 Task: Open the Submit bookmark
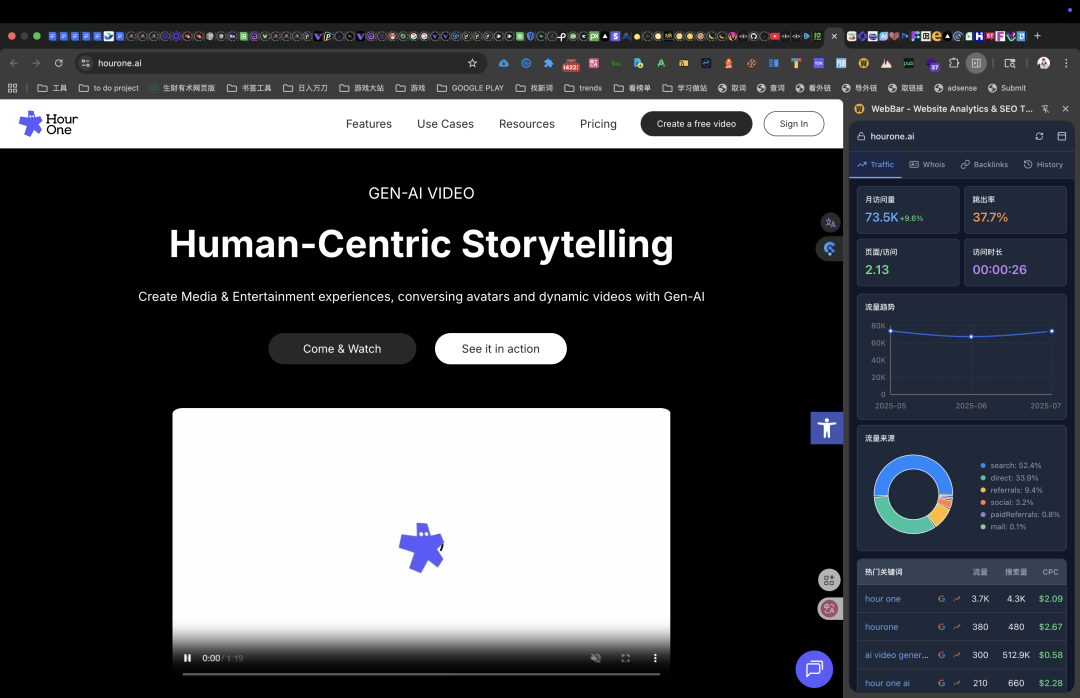pyautogui.click(x=1006, y=88)
